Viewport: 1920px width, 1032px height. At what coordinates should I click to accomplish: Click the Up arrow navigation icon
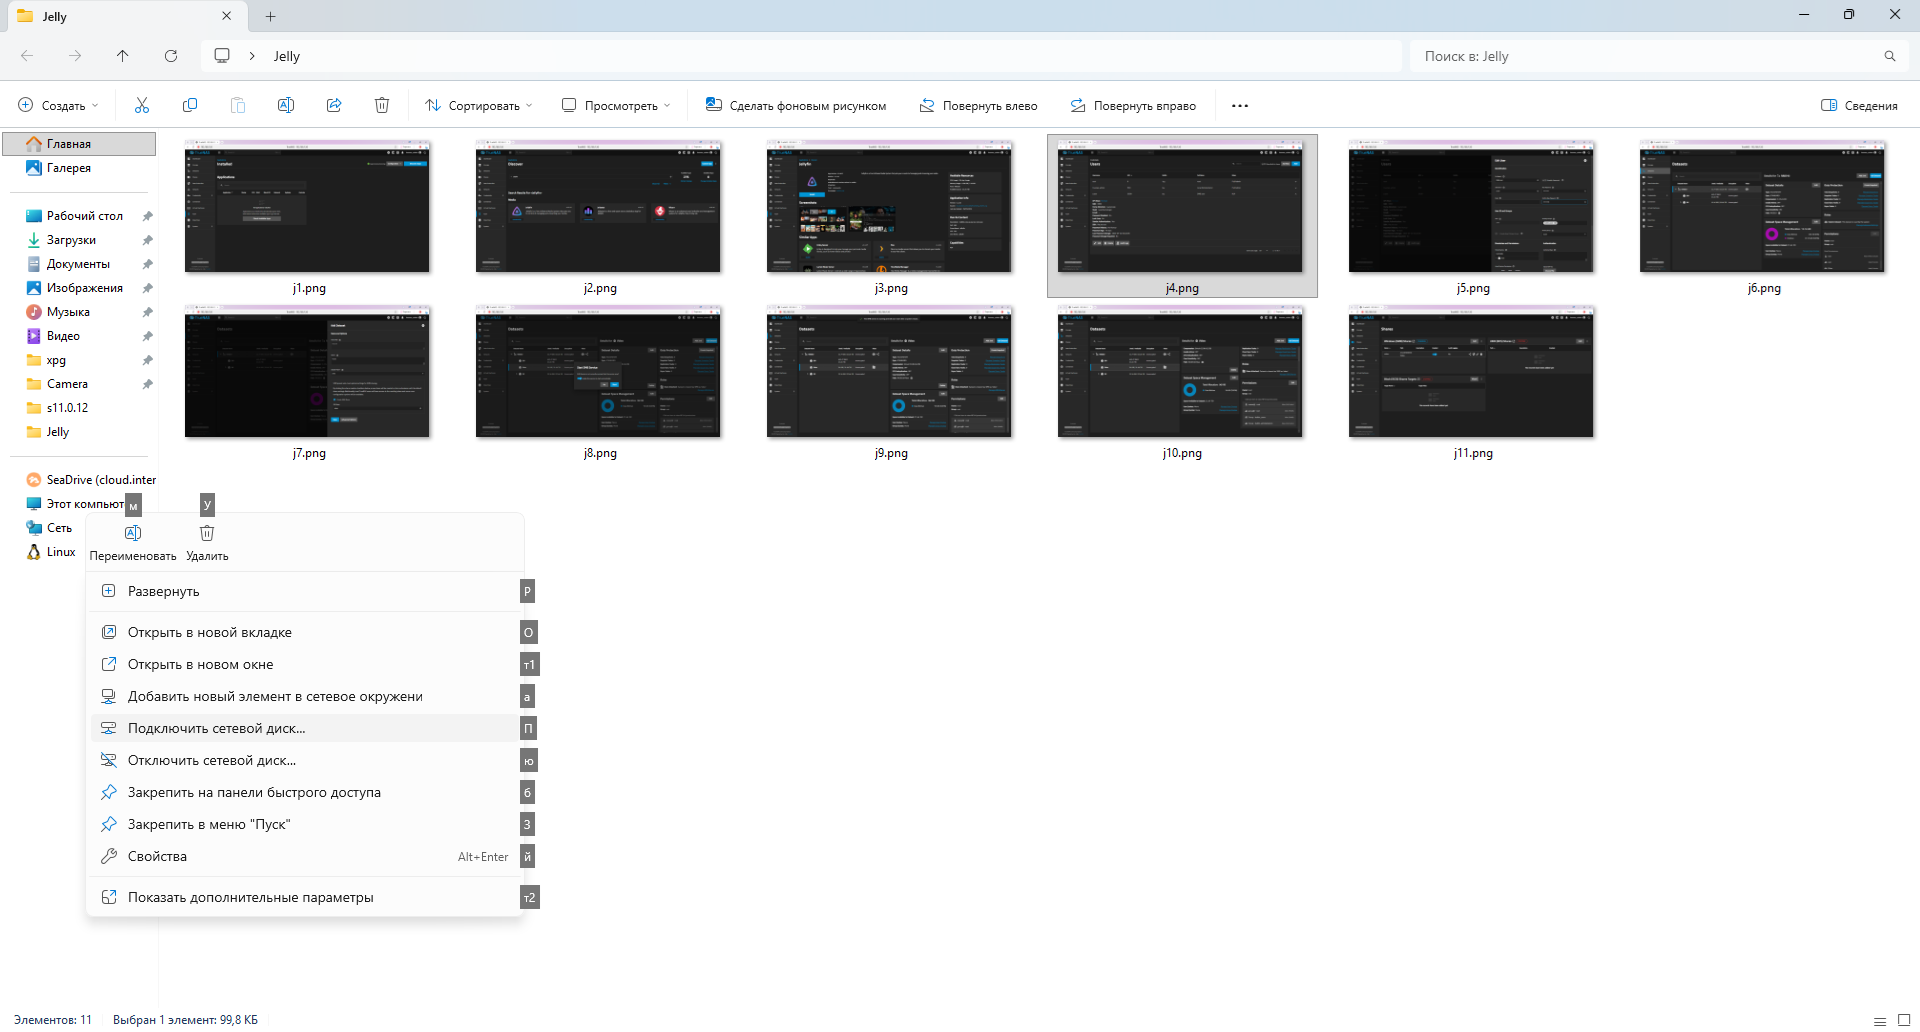pyautogui.click(x=123, y=56)
